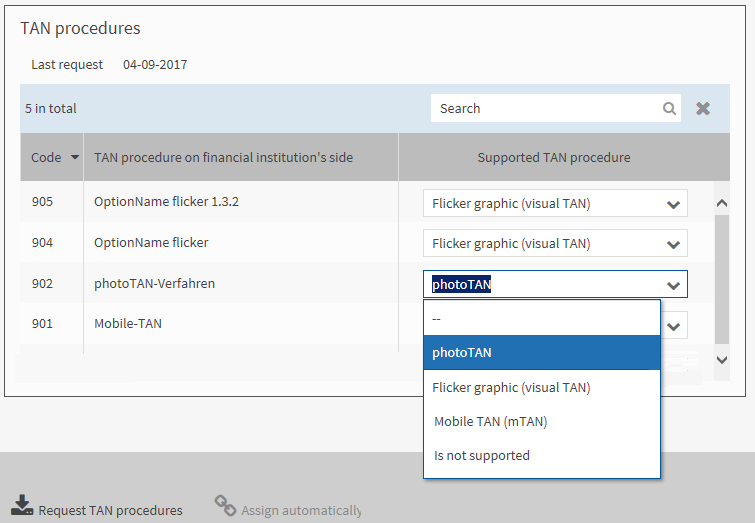Open dropdown for code 904 row
Screen dimensions: 755x523
pyautogui.click(x=673, y=244)
